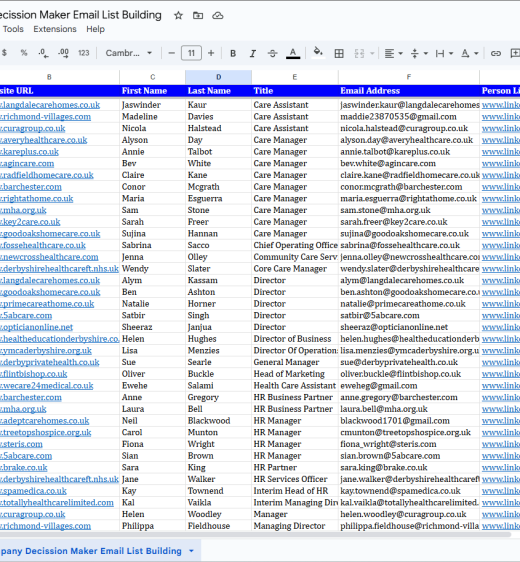Check the cloud save status icon
The width and height of the screenshot is (520, 562).
pyautogui.click(x=218, y=15)
